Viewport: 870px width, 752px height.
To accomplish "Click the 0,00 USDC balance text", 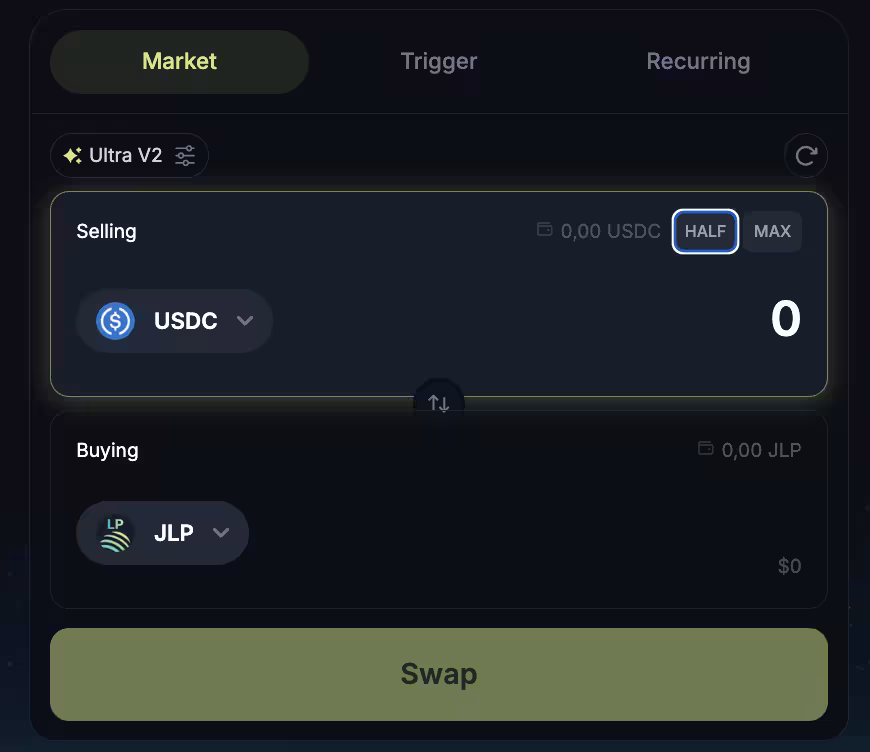I will [610, 231].
